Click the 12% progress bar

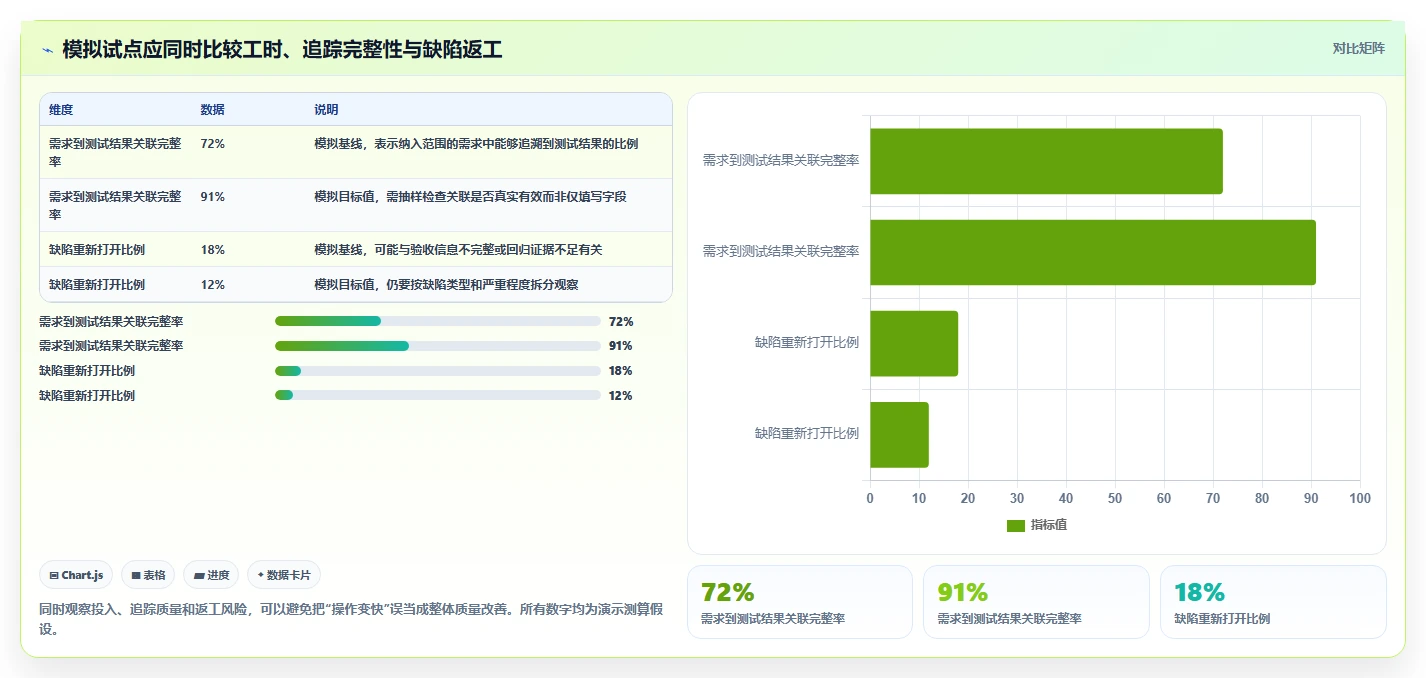pyautogui.click(x=437, y=395)
